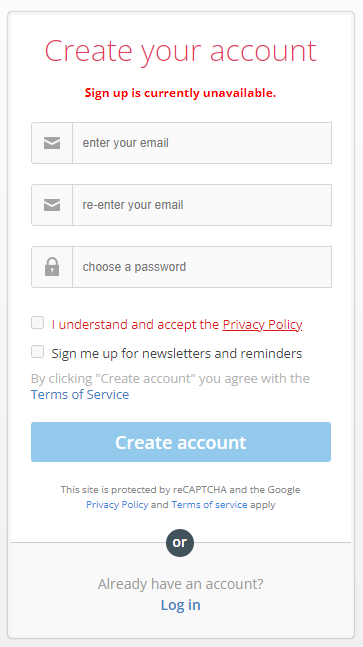Click the "I understand and accept the" label
The height and width of the screenshot is (647, 363).
pos(135,325)
